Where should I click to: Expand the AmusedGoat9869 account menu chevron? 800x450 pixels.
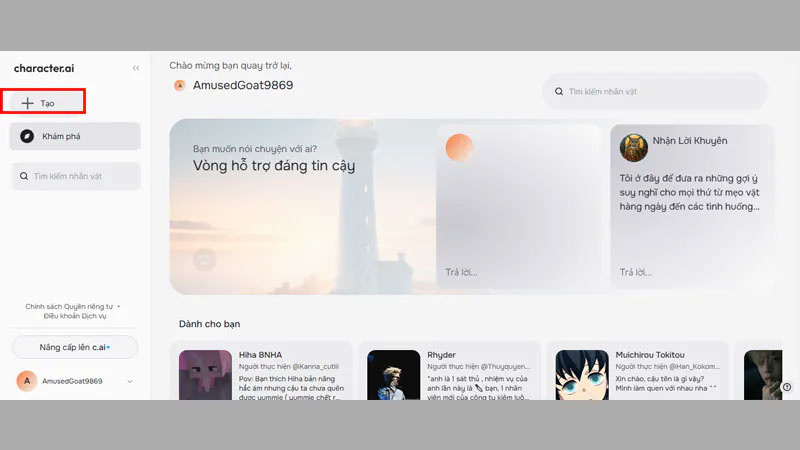(130, 381)
